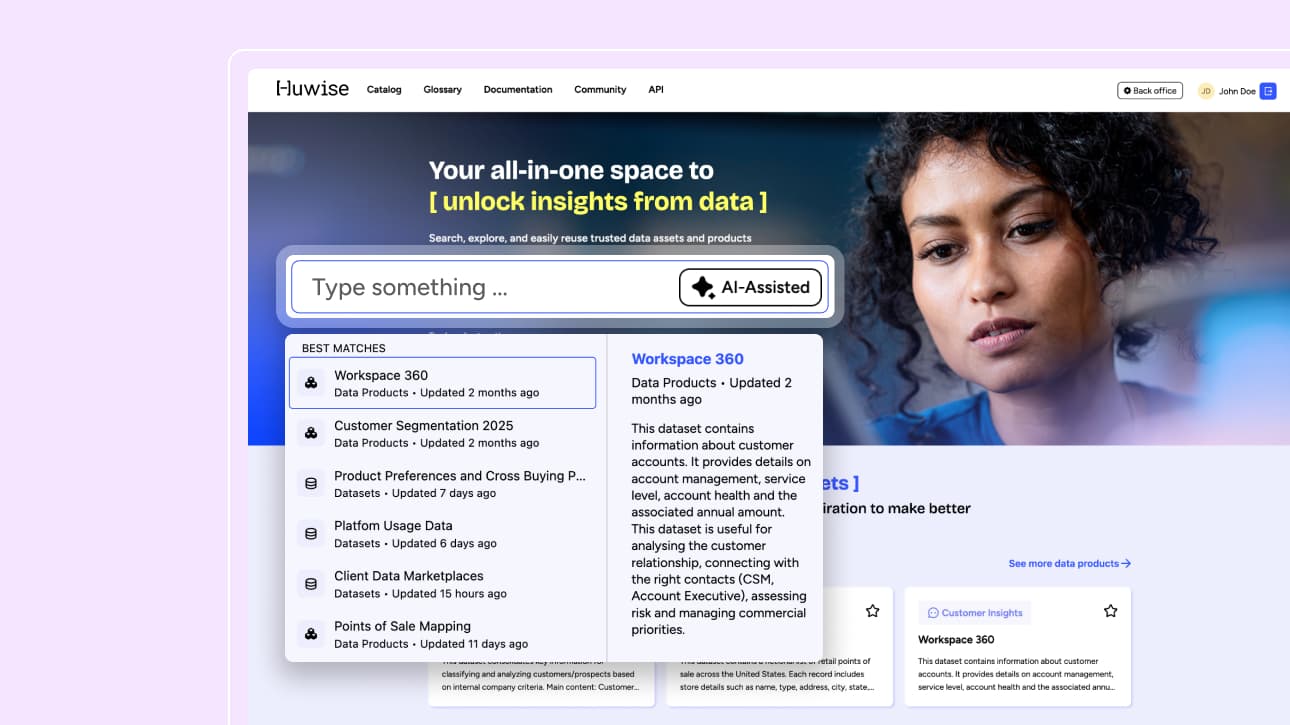Screen dimensions: 1290x725
Task: Click the Workspace 360 data product icon
Action: tap(311, 383)
